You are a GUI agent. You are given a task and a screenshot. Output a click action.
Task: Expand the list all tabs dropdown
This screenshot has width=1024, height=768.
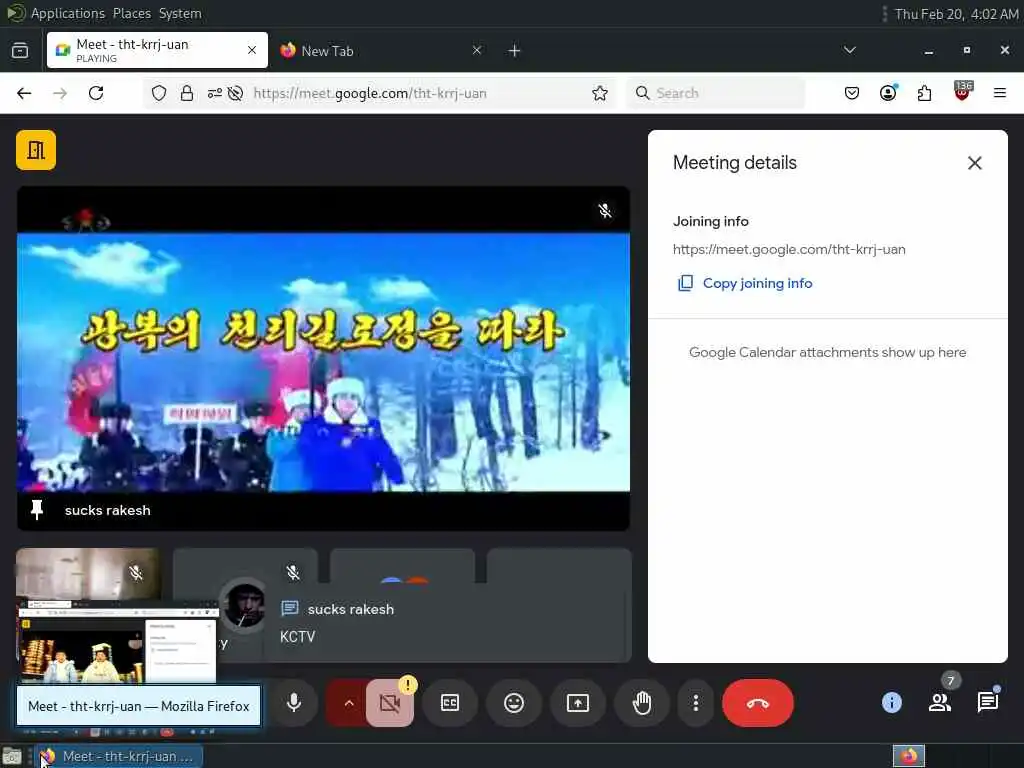click(x=850, y=50)
